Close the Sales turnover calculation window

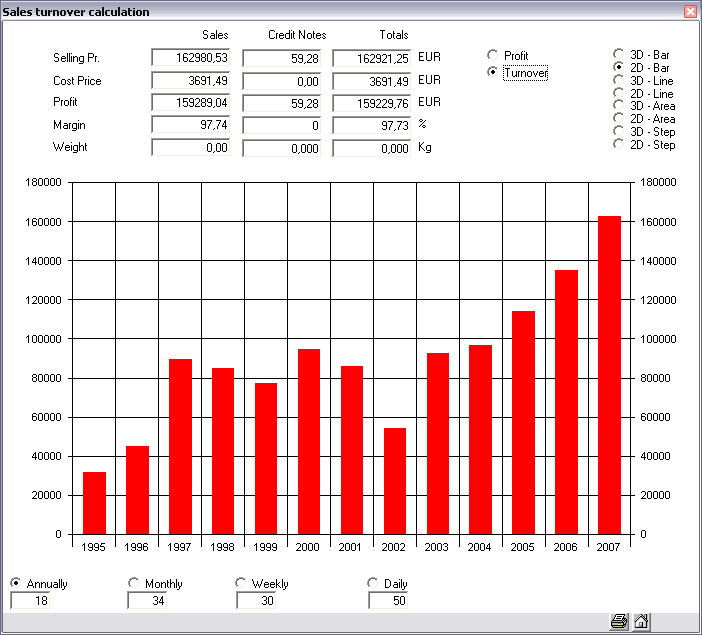pyautogui.click(x=689, y=12)
